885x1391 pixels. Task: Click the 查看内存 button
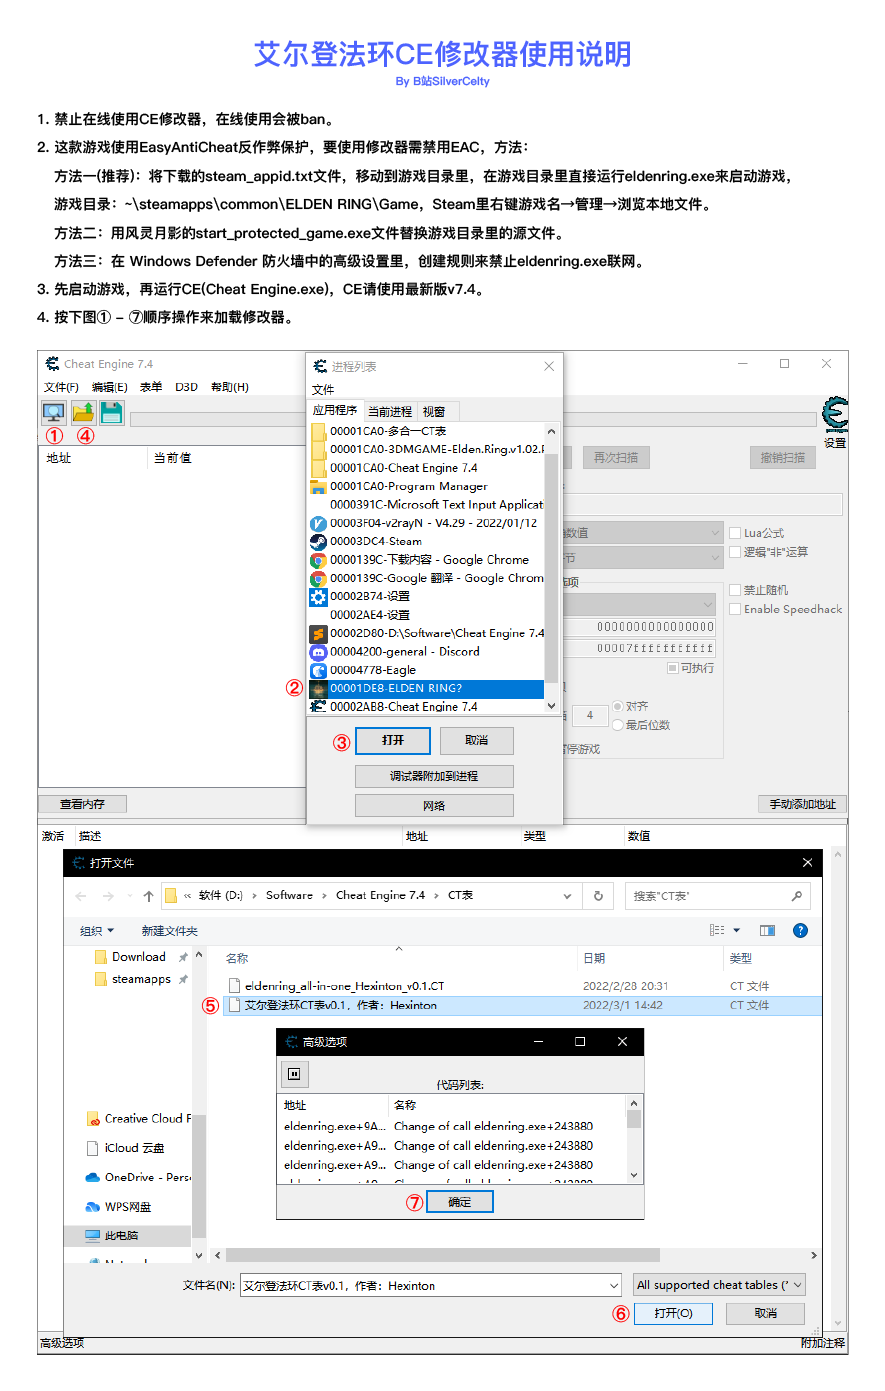(82, 804)
